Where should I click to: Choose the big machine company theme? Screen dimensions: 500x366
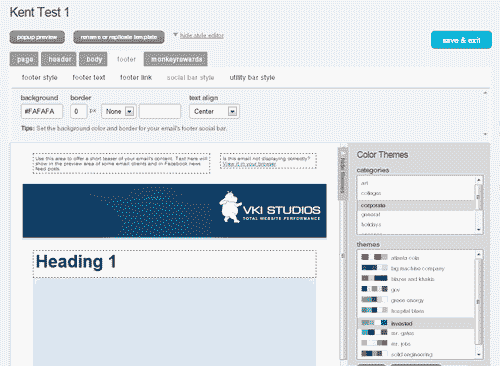click(x=417, y=268)
